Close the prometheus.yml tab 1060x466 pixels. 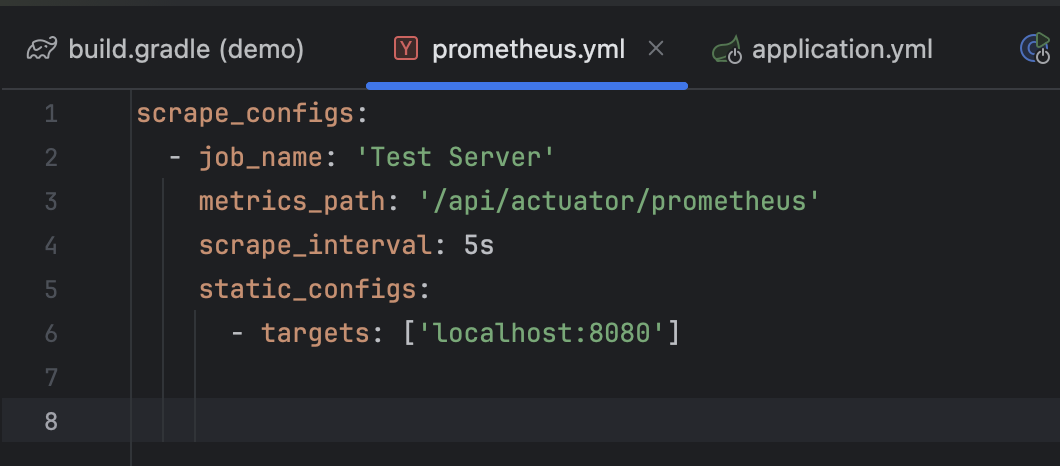tap(656, 49)
